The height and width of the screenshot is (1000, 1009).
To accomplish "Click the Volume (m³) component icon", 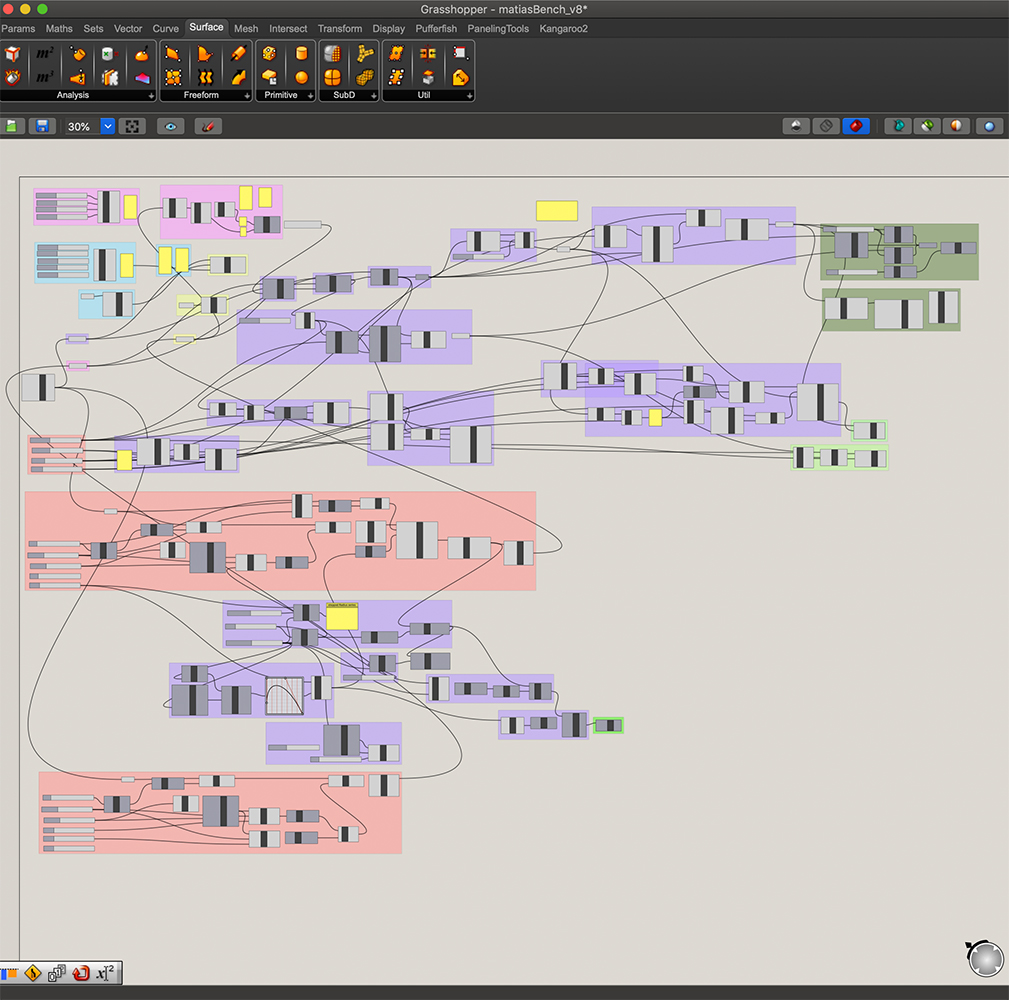I will coord(44,77).
